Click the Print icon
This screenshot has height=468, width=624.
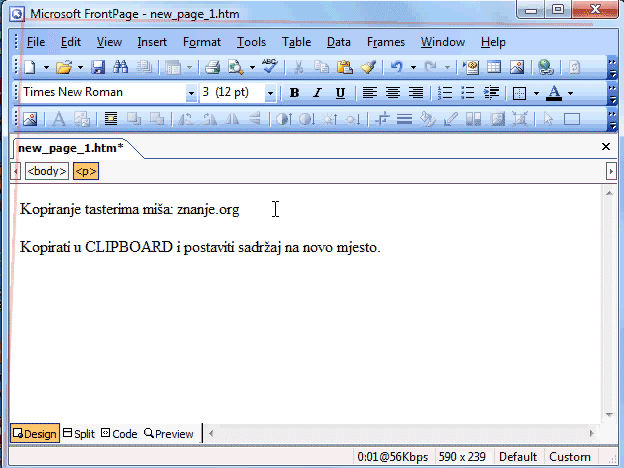coord(212,67)
